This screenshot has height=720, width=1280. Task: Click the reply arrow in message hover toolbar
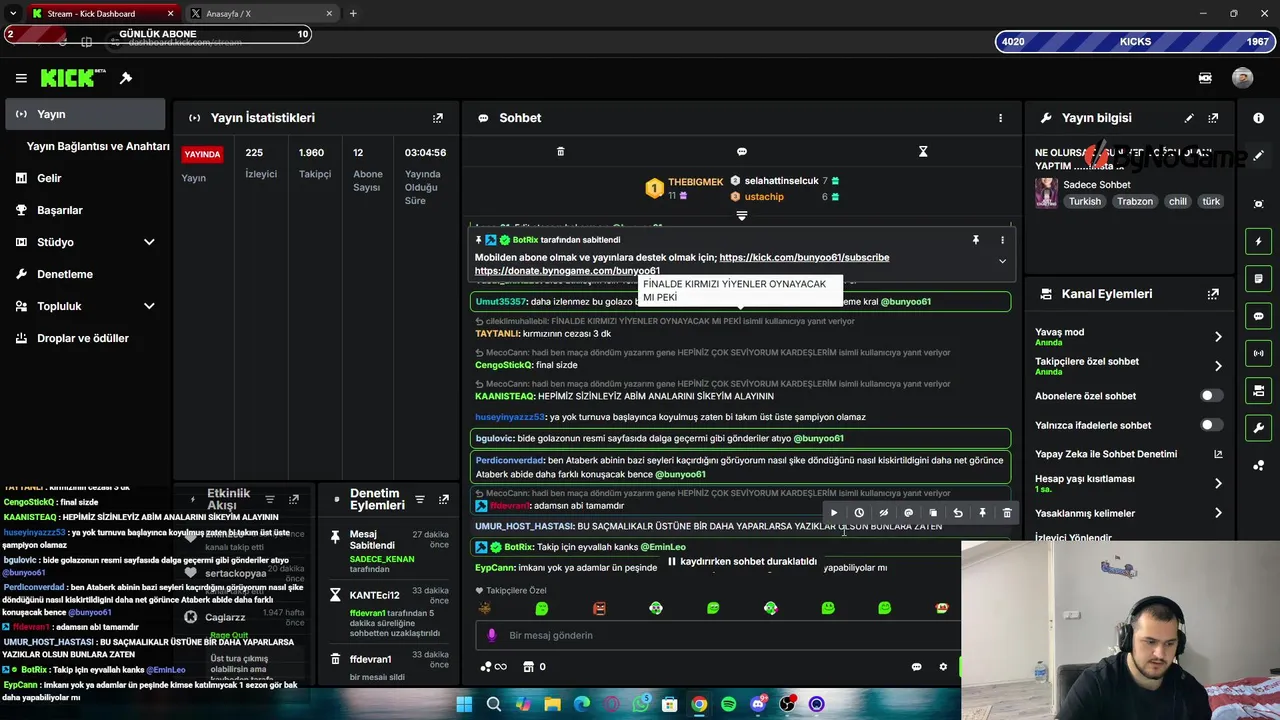click(957, 513)
